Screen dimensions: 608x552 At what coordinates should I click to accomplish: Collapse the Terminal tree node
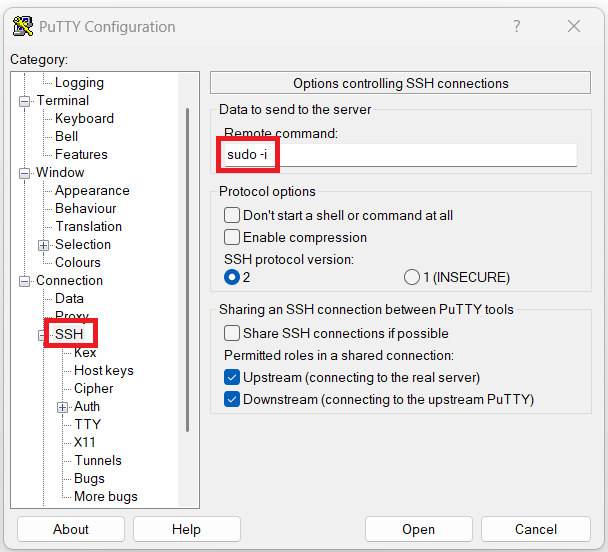click(25, 101)
